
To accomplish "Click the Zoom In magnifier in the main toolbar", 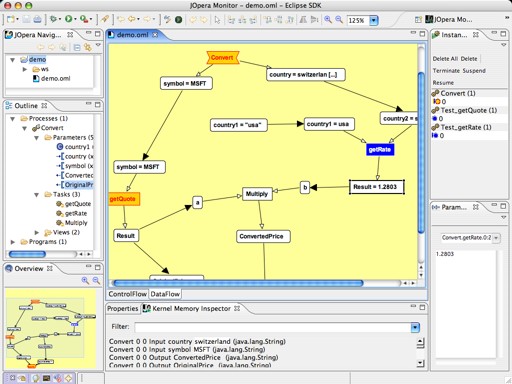I will [328, 20].
